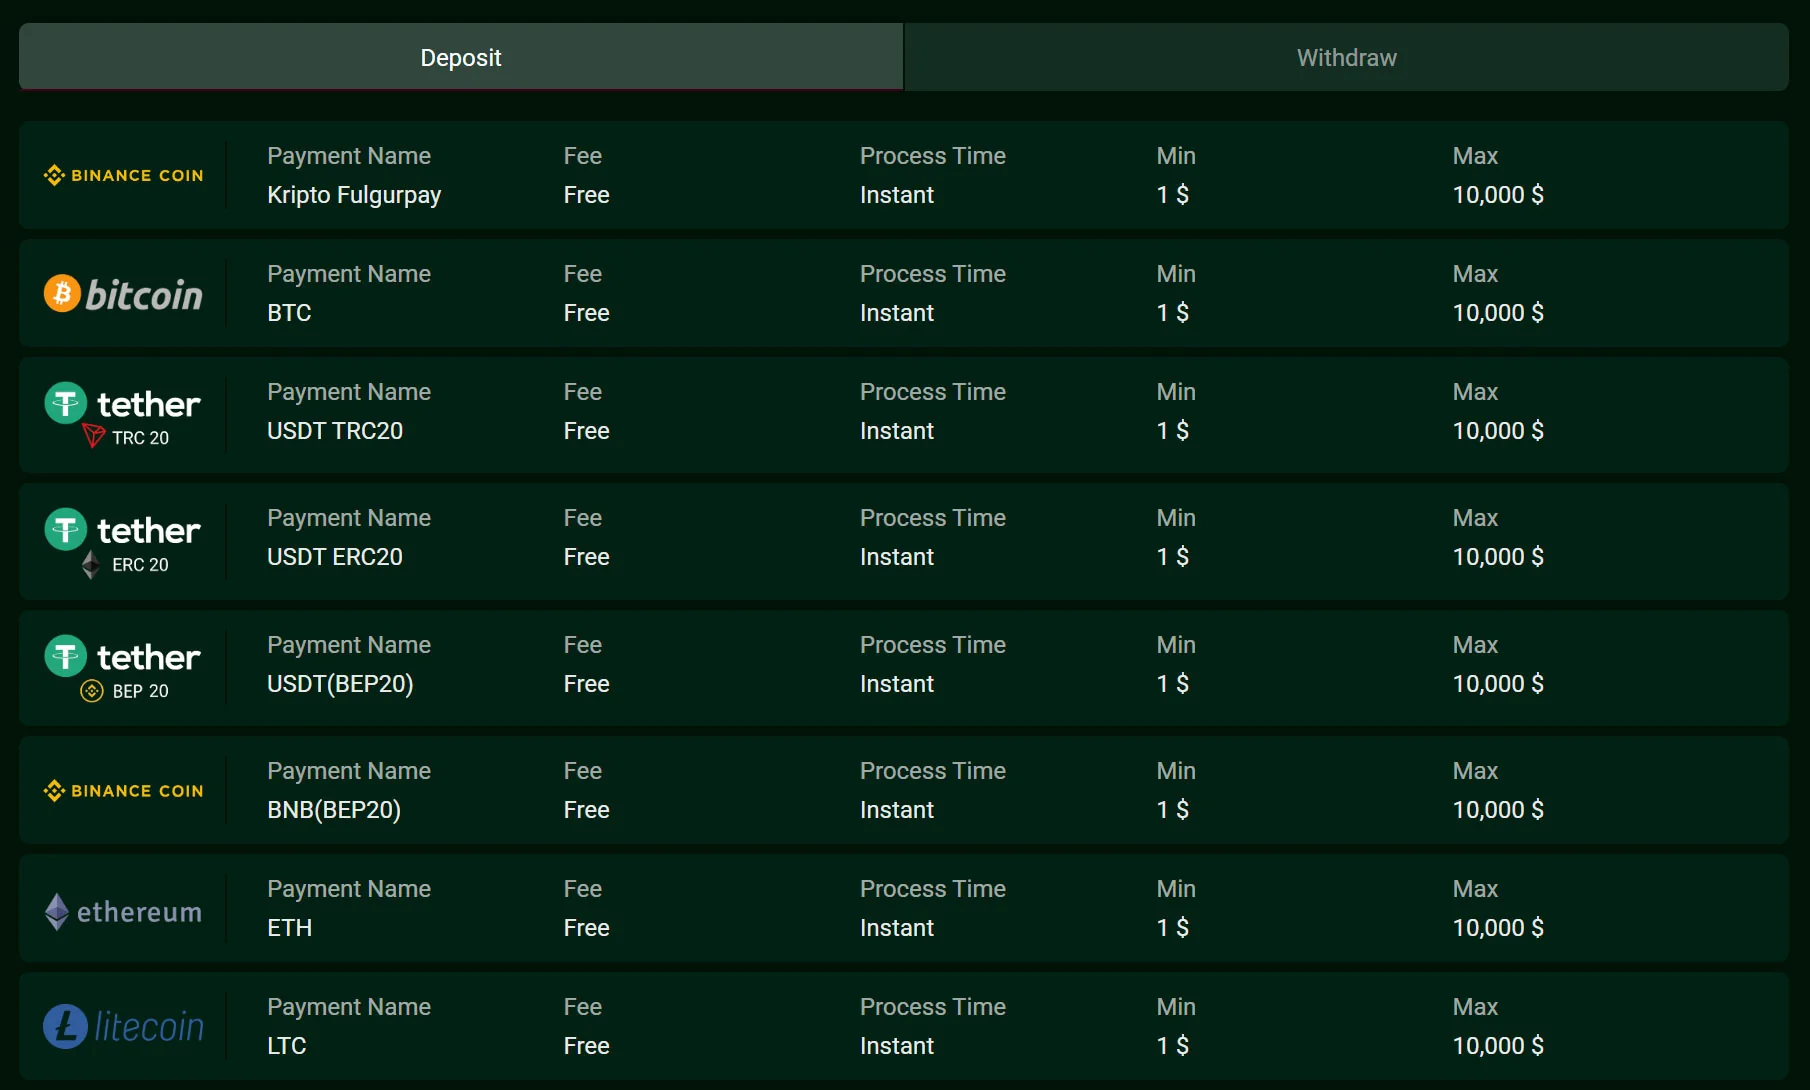Choose the USDT TRC20 payment option
Viewport: 1810px width, 1090px height.
coord(335,431)
